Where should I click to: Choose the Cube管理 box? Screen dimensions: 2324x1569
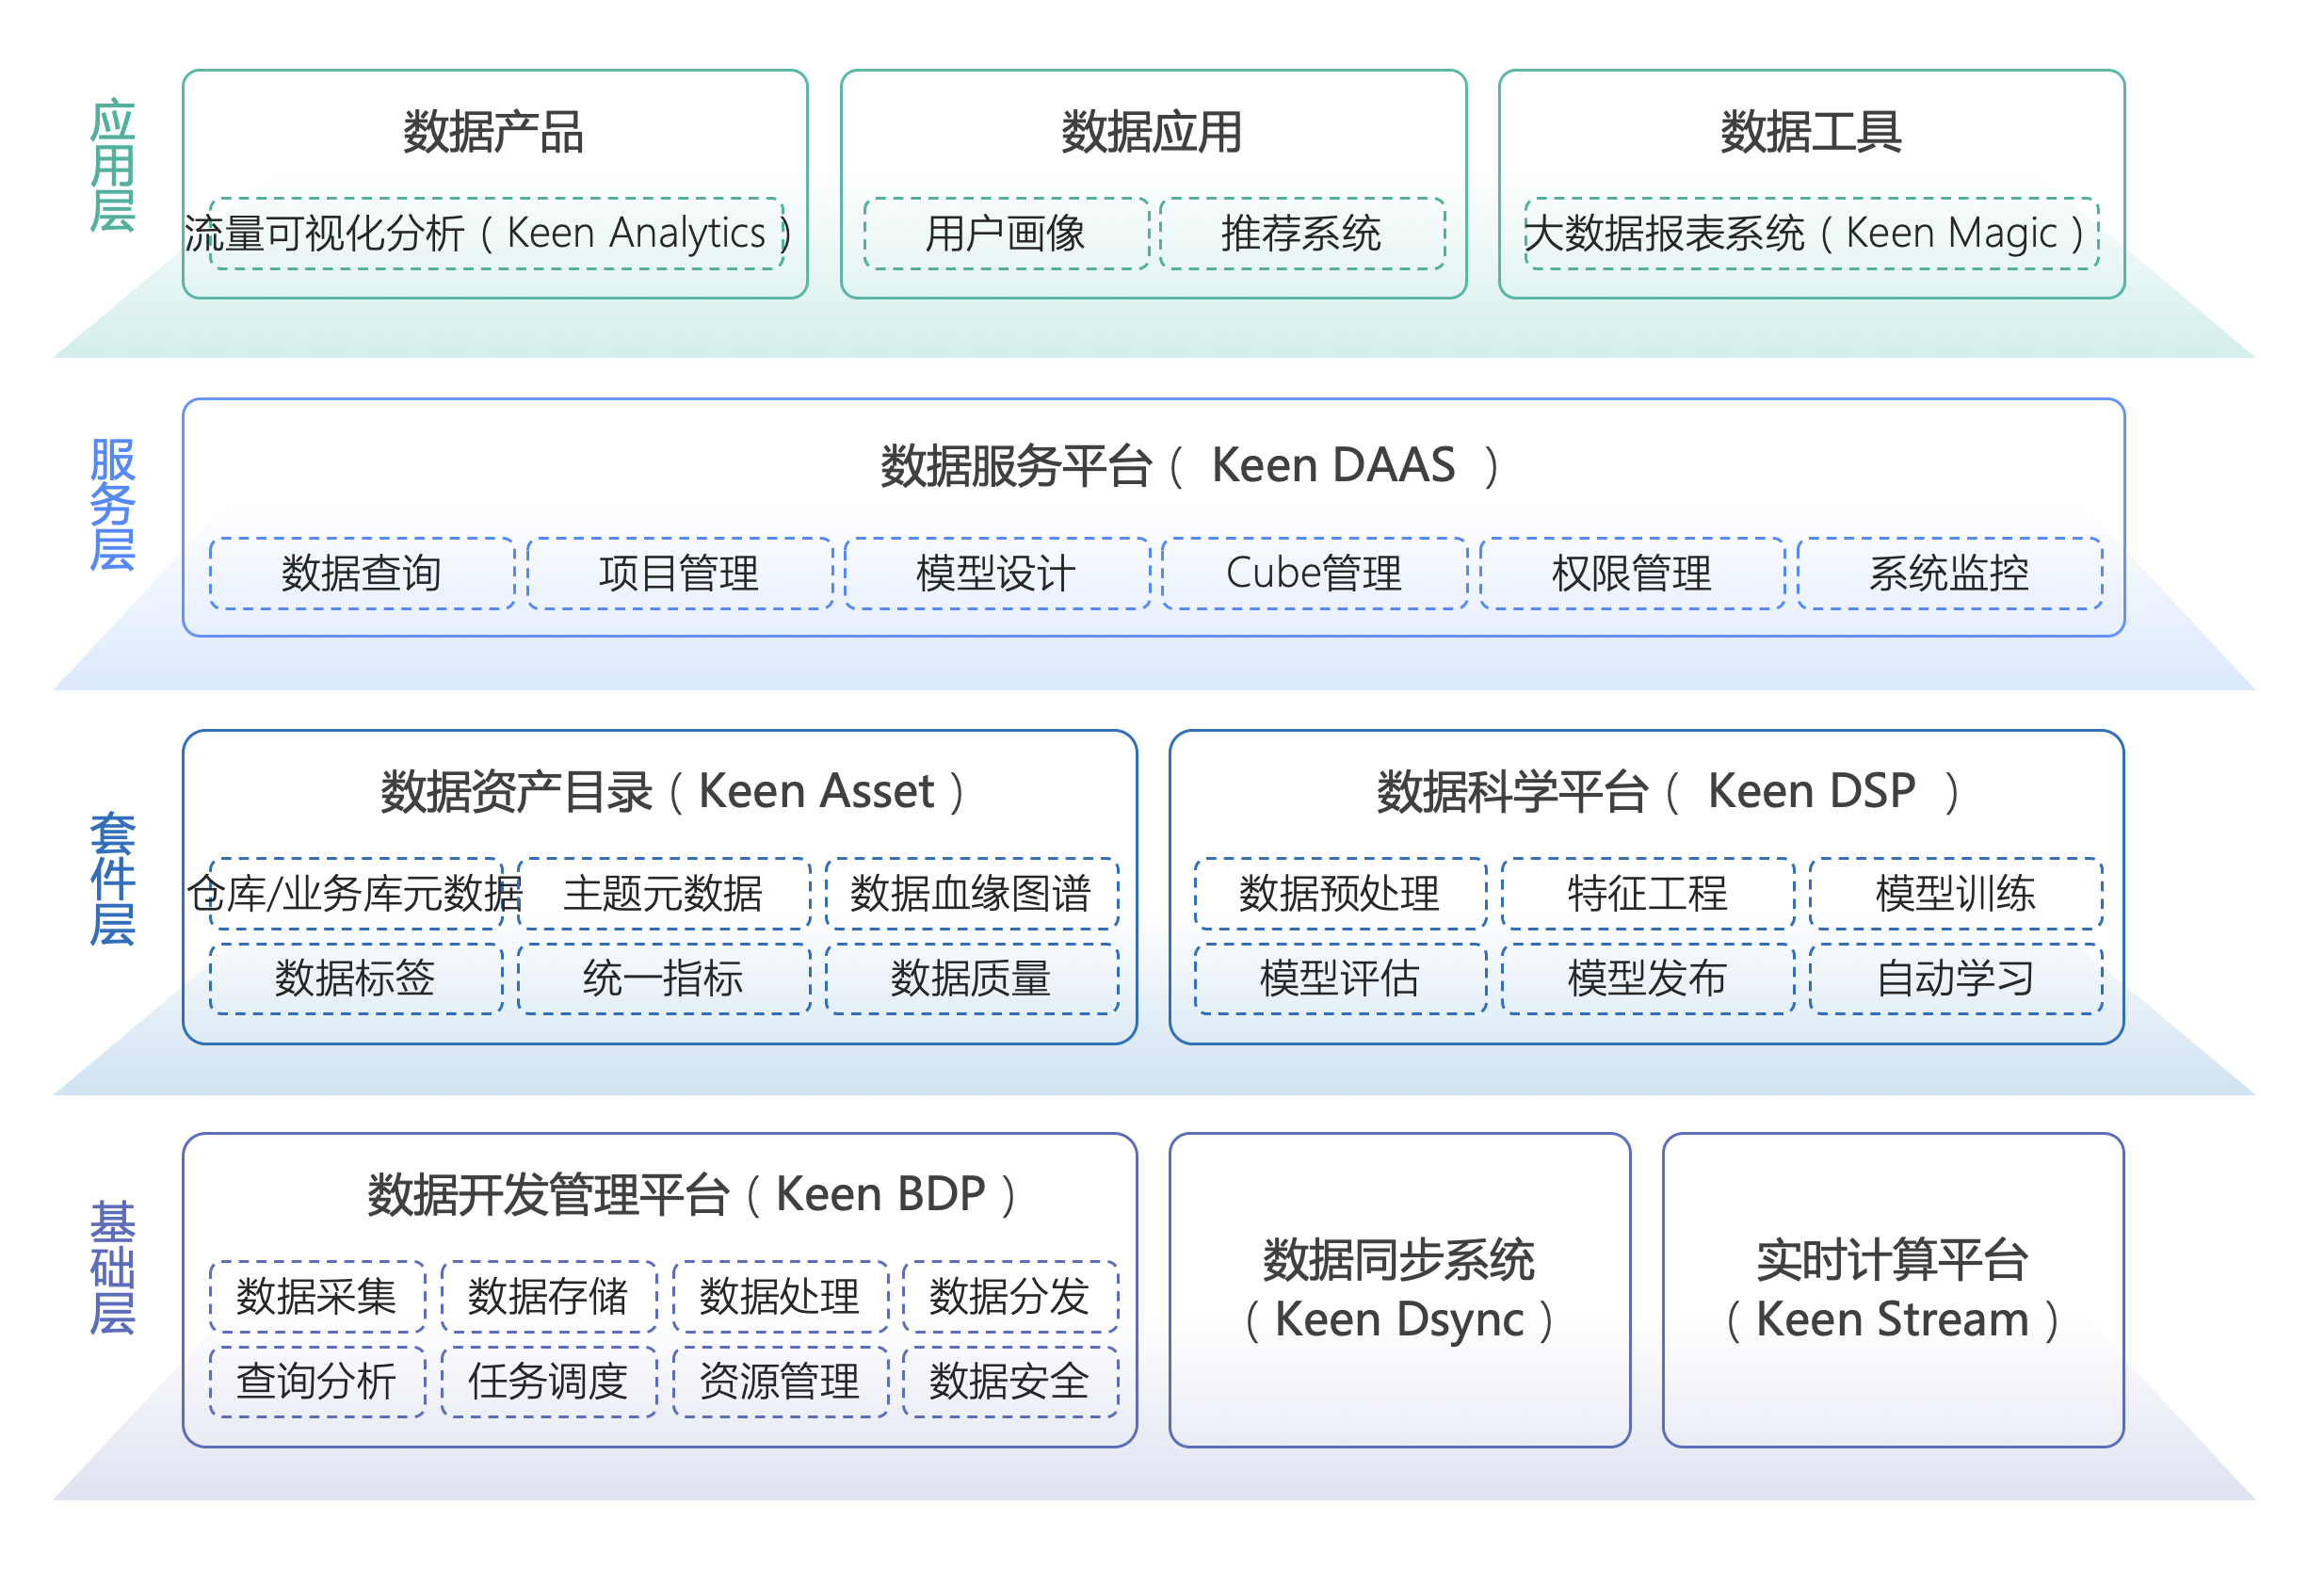click(x=1315, y=573)
